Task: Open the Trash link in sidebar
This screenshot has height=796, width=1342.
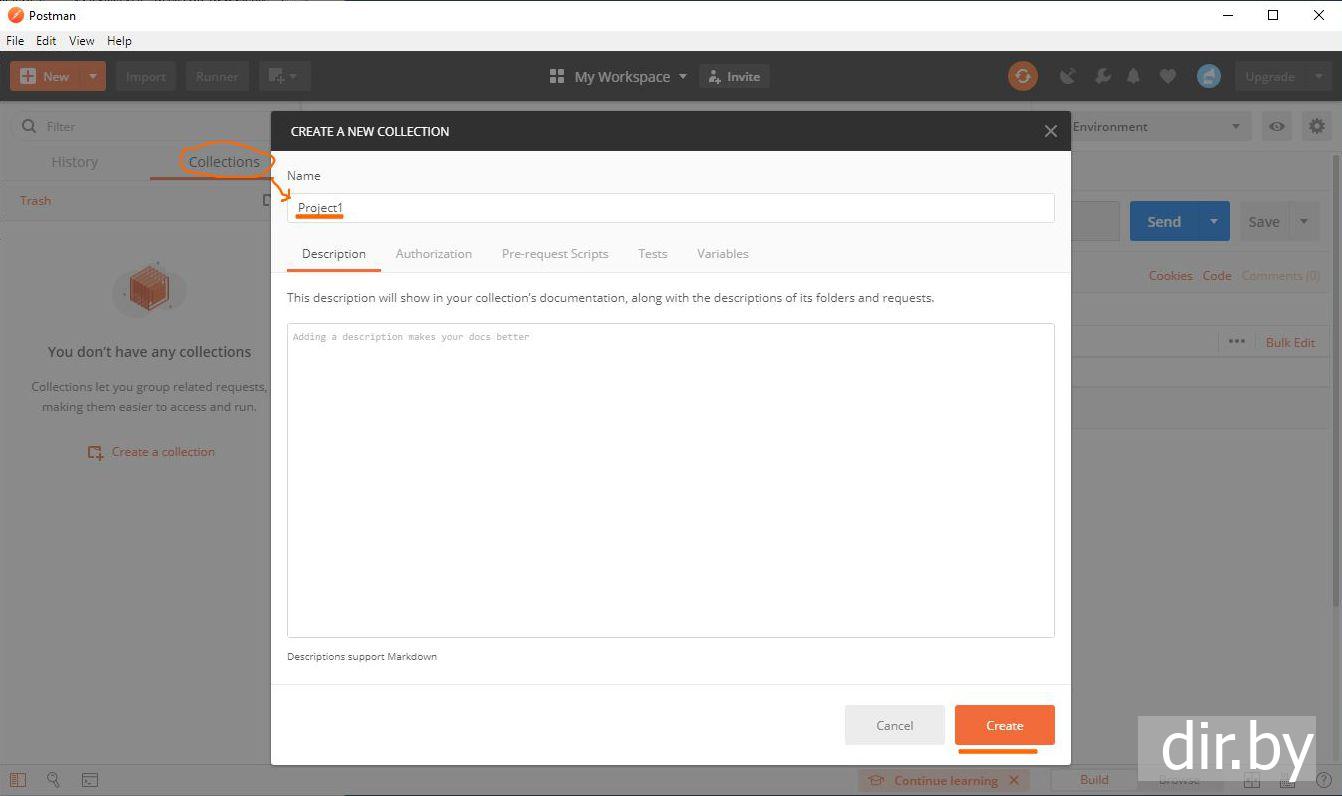Action: tap(35, 200)
